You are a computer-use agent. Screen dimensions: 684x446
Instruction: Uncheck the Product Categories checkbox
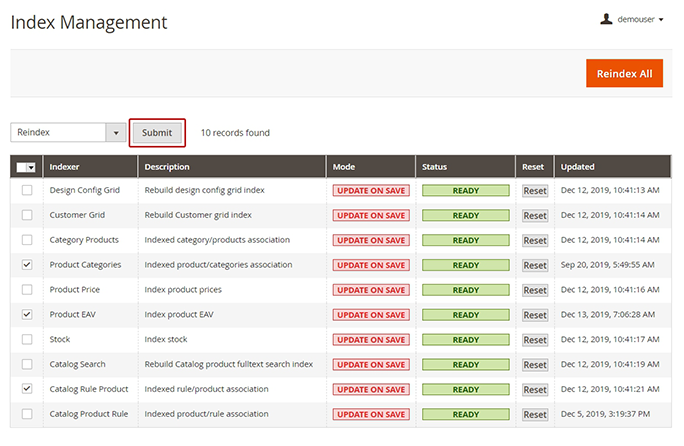[x=27, y=265]
